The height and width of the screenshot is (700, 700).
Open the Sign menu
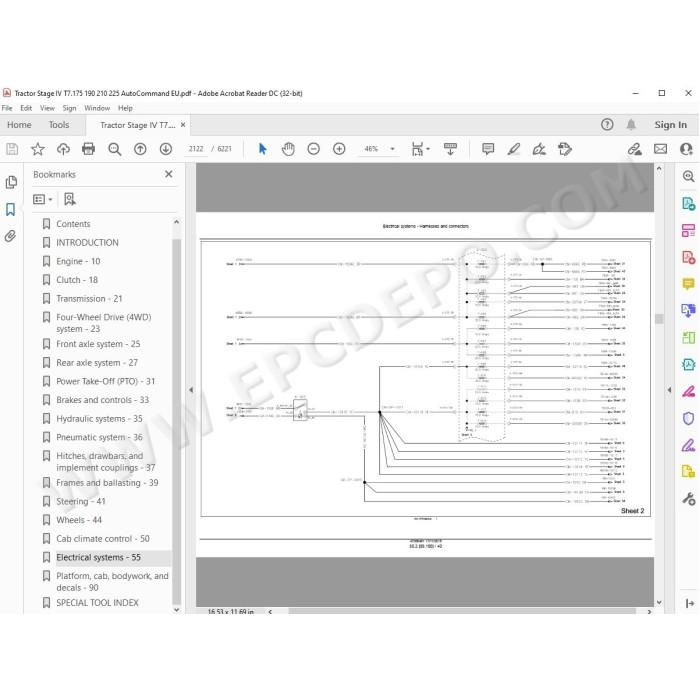click(x=69, y=108)
